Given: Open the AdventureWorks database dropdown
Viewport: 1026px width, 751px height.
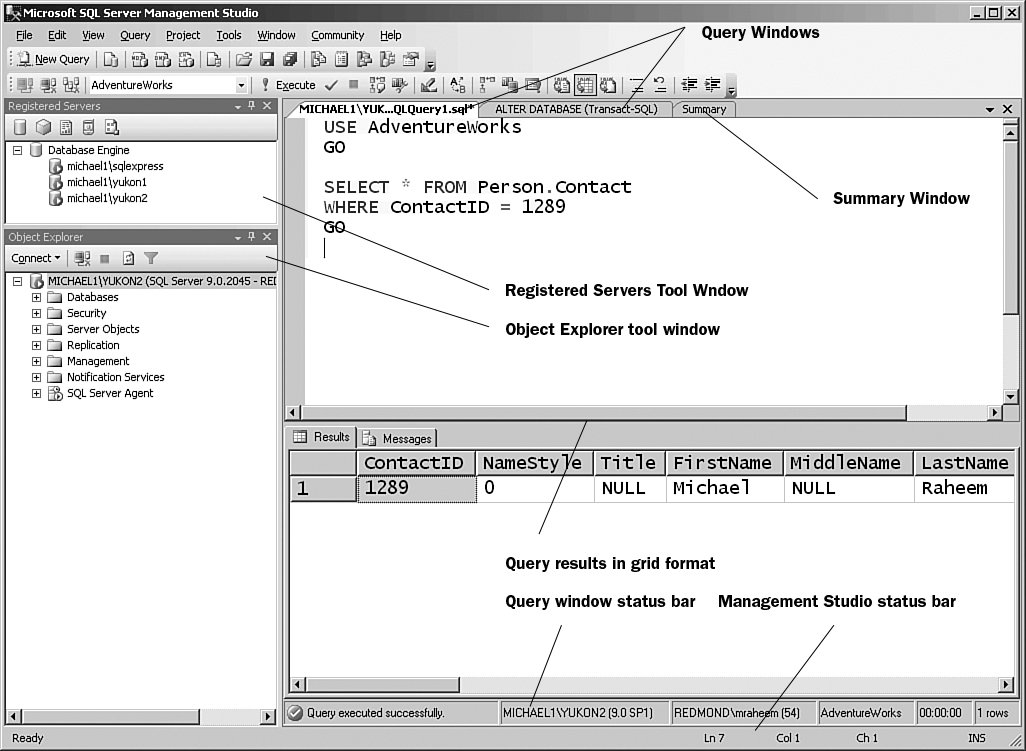Looking at the screenshot, I should coord(241,85).
